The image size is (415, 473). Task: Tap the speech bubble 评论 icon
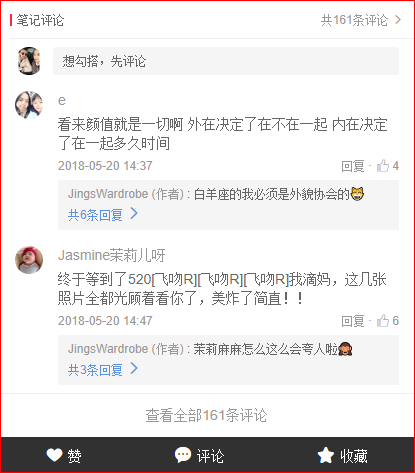(183, 455)
